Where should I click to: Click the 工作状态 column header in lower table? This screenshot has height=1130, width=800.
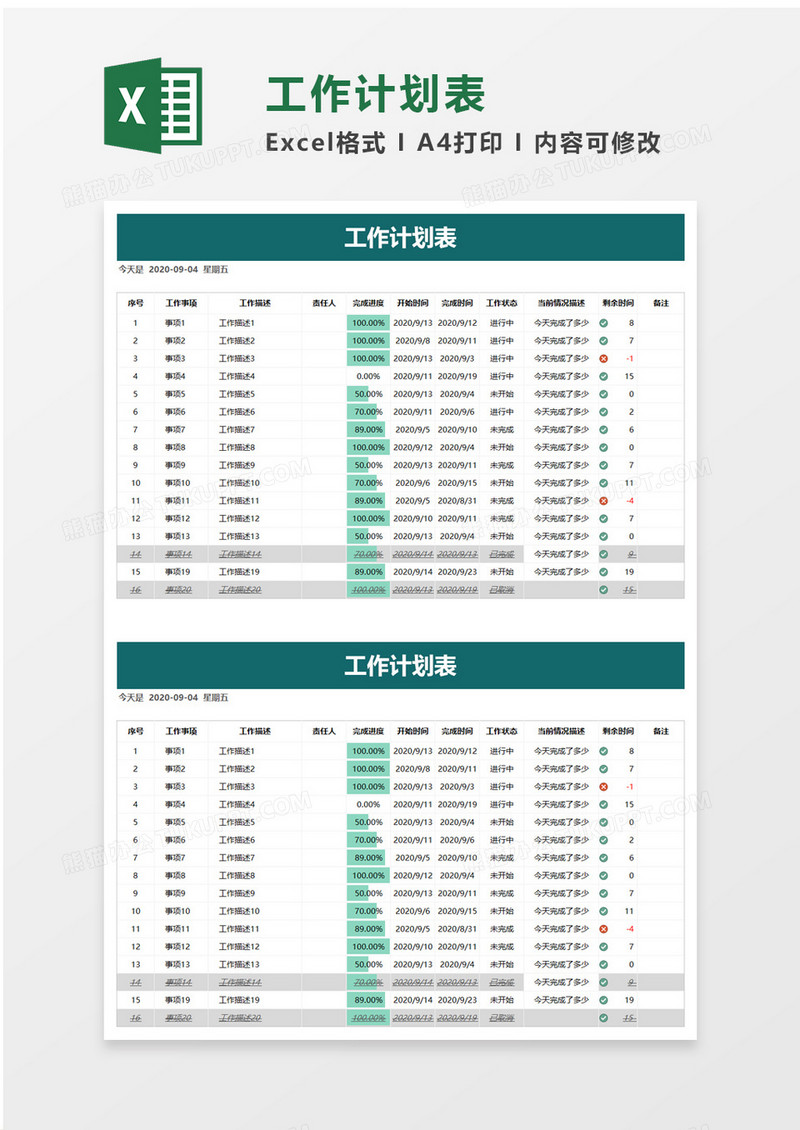[502, 731]
